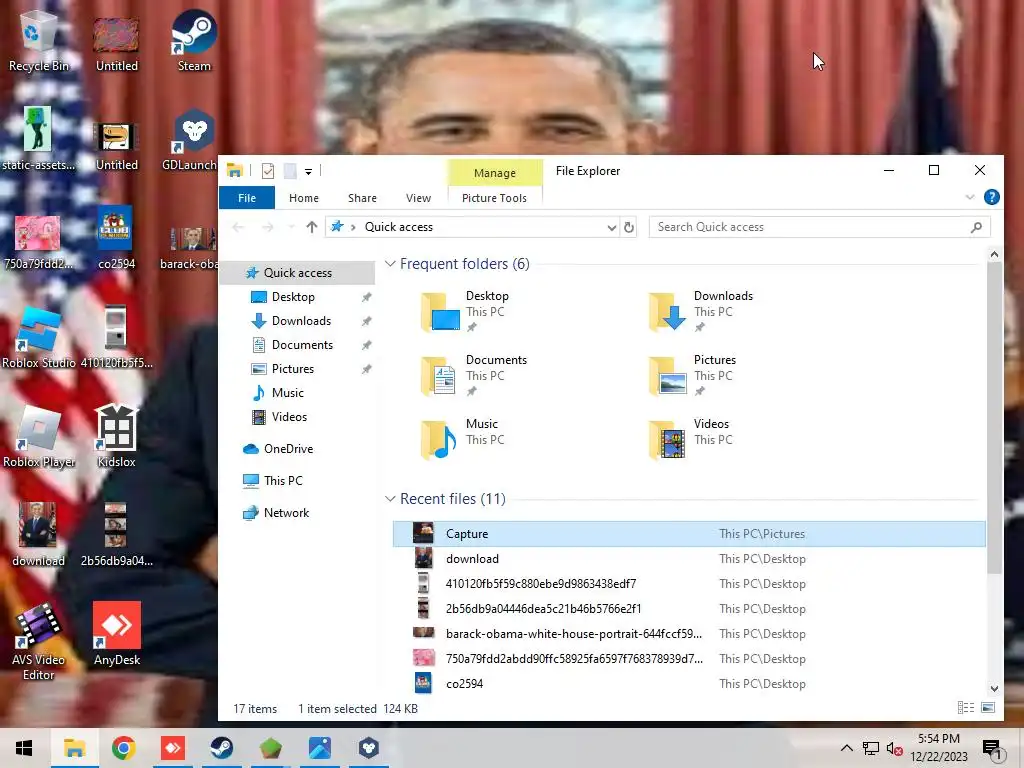Open the Windows Start menu
The width and height of the screenshot is (1024, 768).
tap(24, 748)
